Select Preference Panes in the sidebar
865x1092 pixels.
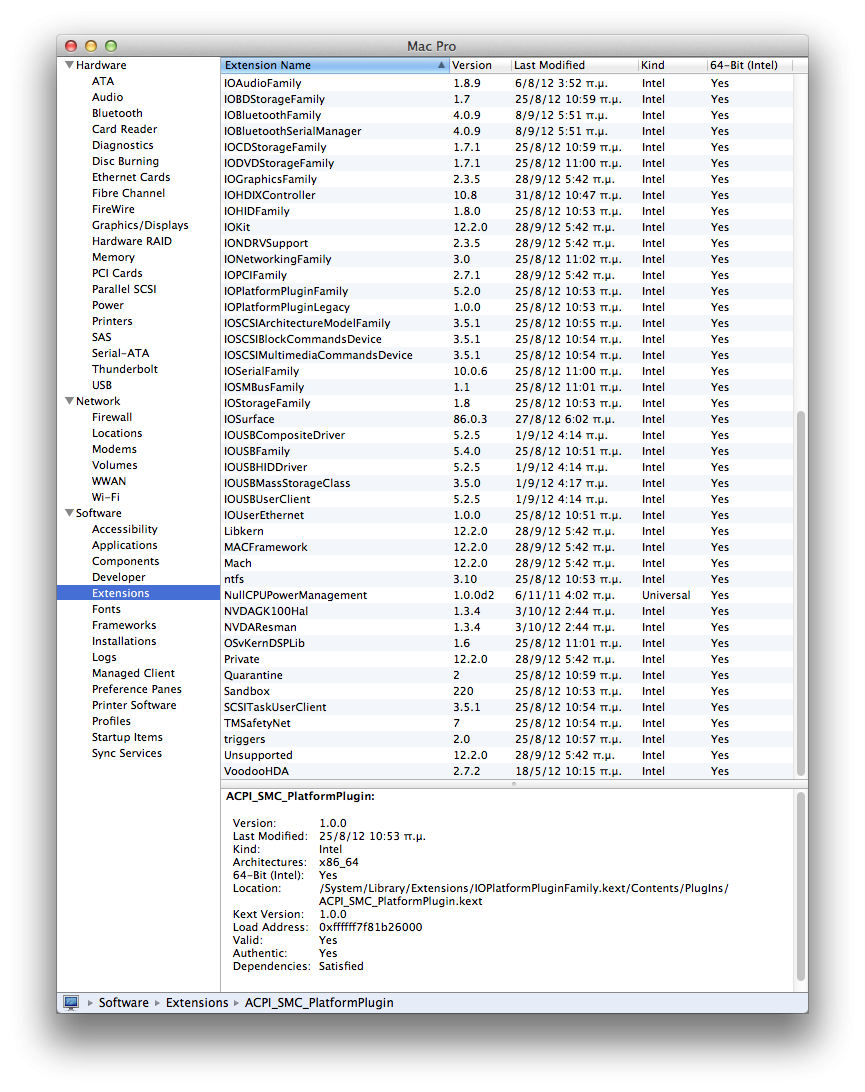pos(137,689)
